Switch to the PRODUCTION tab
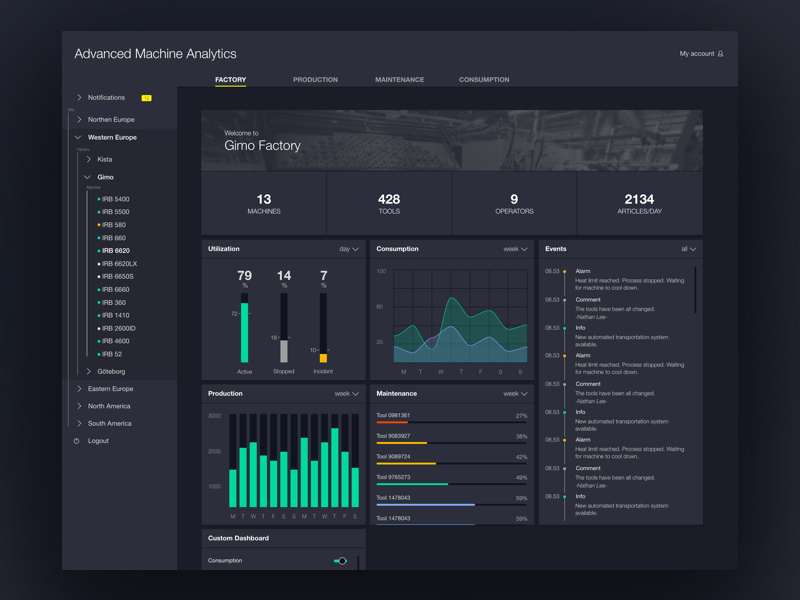Image resolution: width=800 pixels, height=600 pixels. [316, 79]
